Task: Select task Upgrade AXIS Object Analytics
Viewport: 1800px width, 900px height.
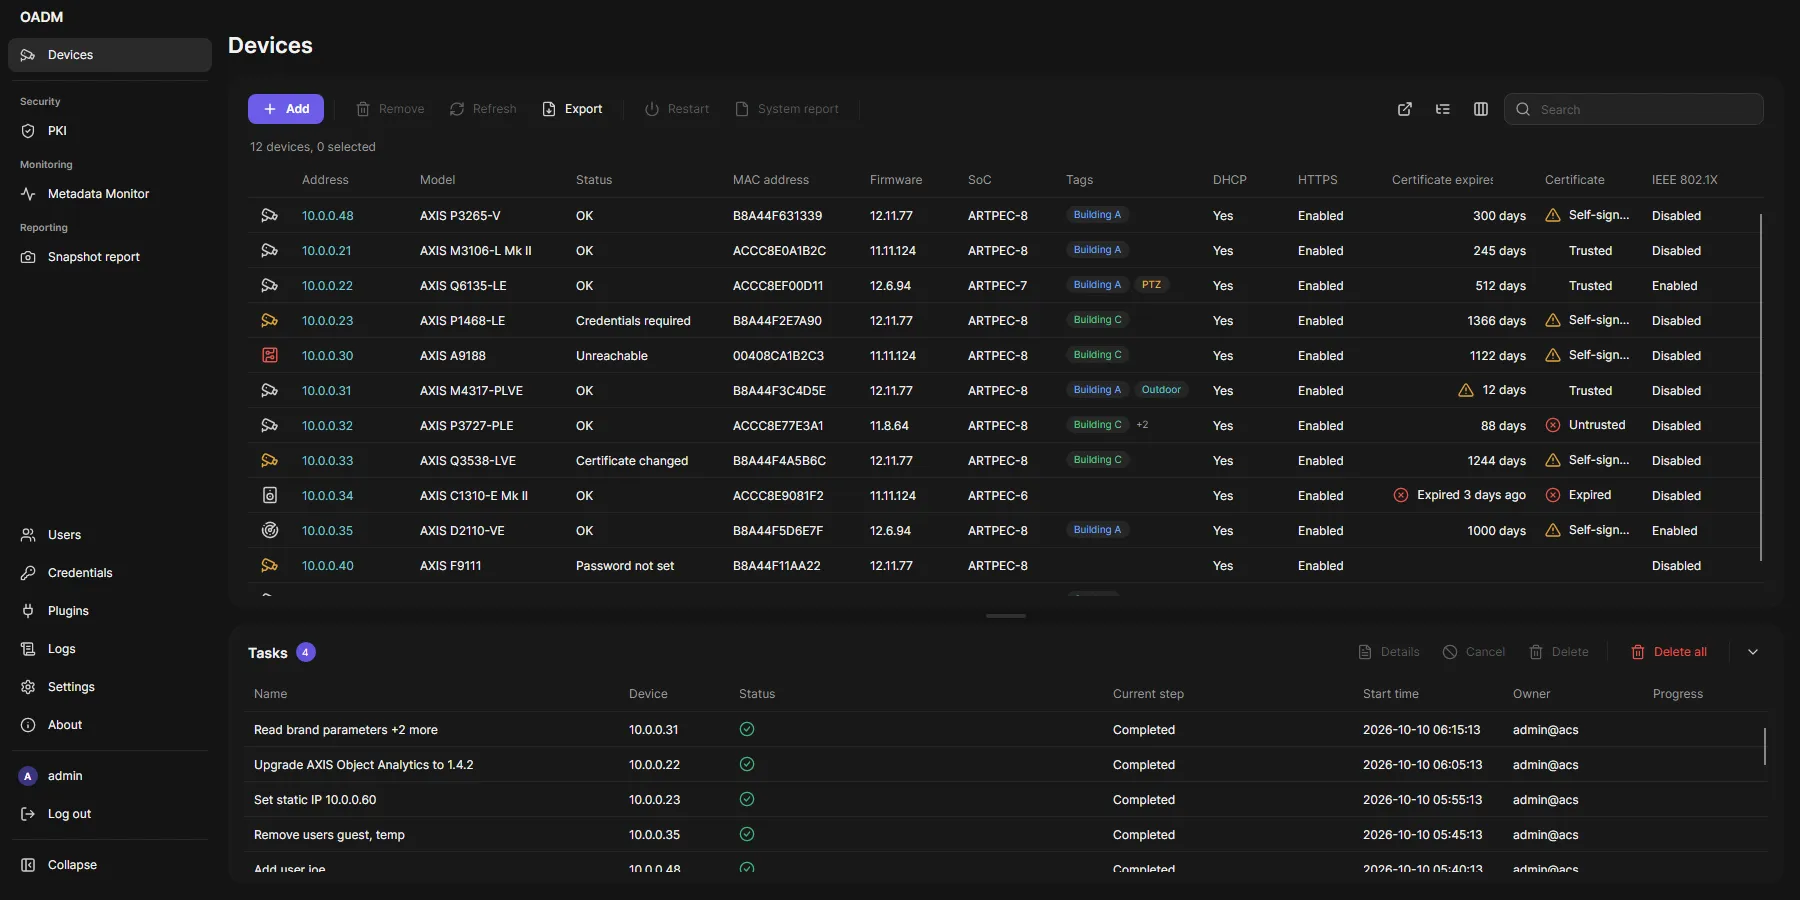Action: [x=1006, y=765]
